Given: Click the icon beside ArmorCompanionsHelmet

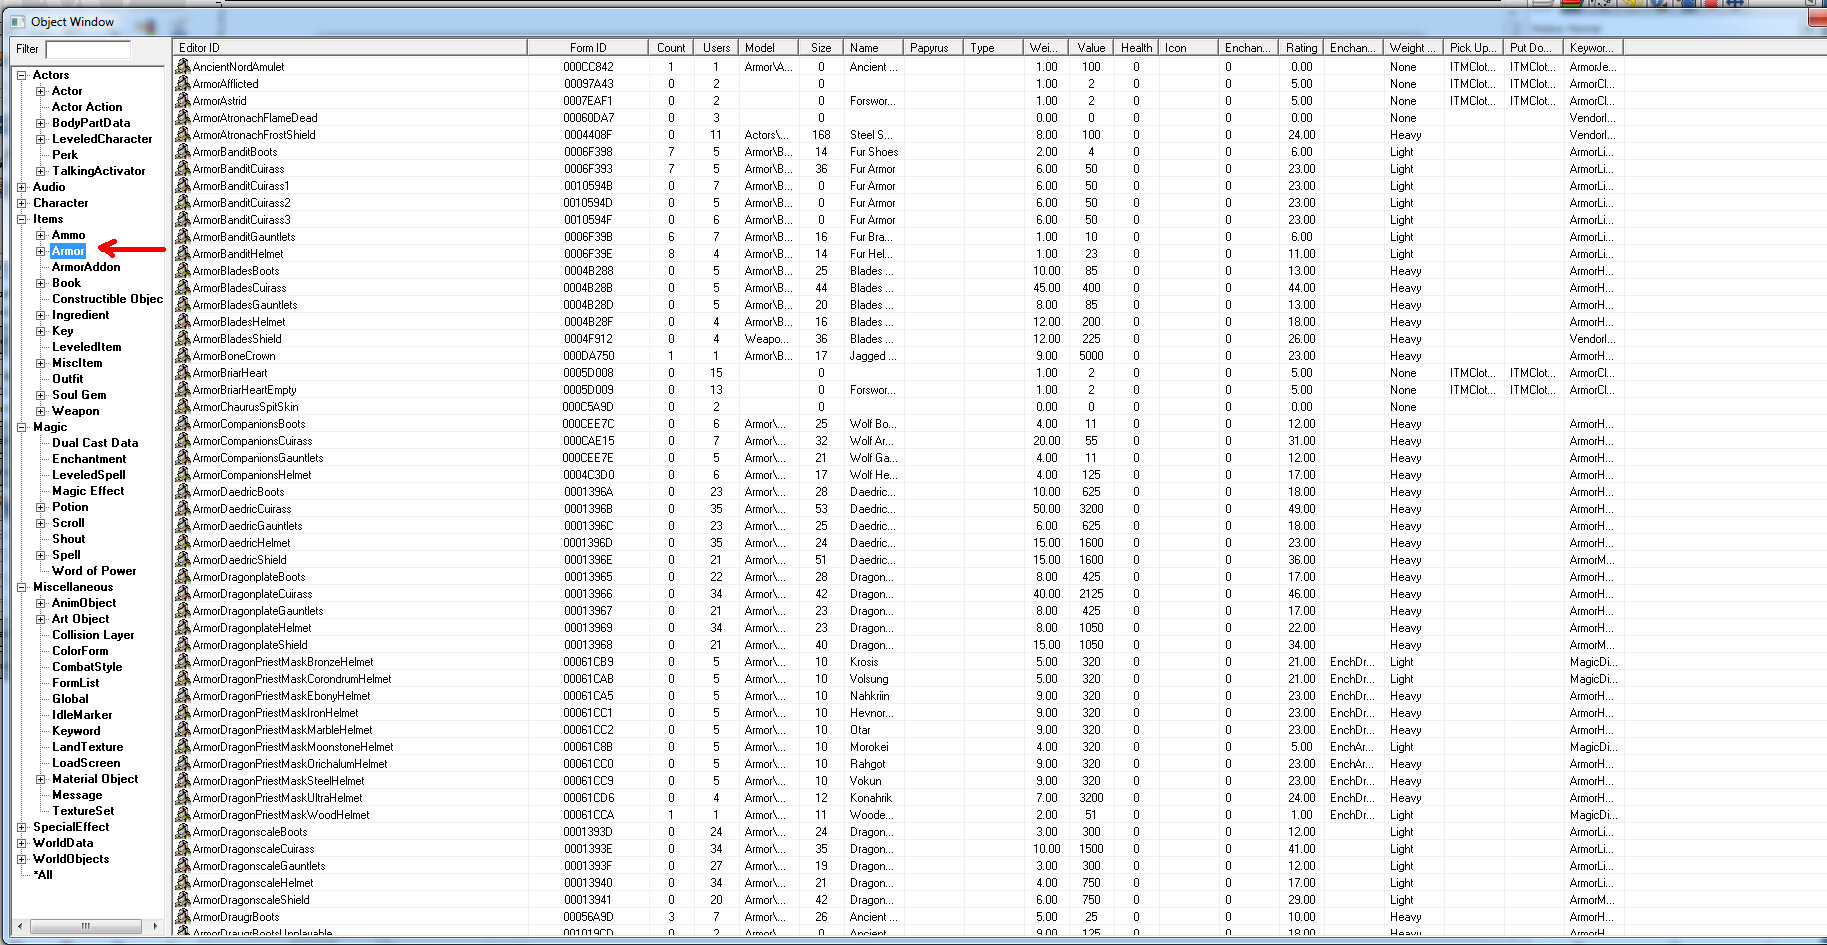Looking at the screenshot, I should point(183,475).
